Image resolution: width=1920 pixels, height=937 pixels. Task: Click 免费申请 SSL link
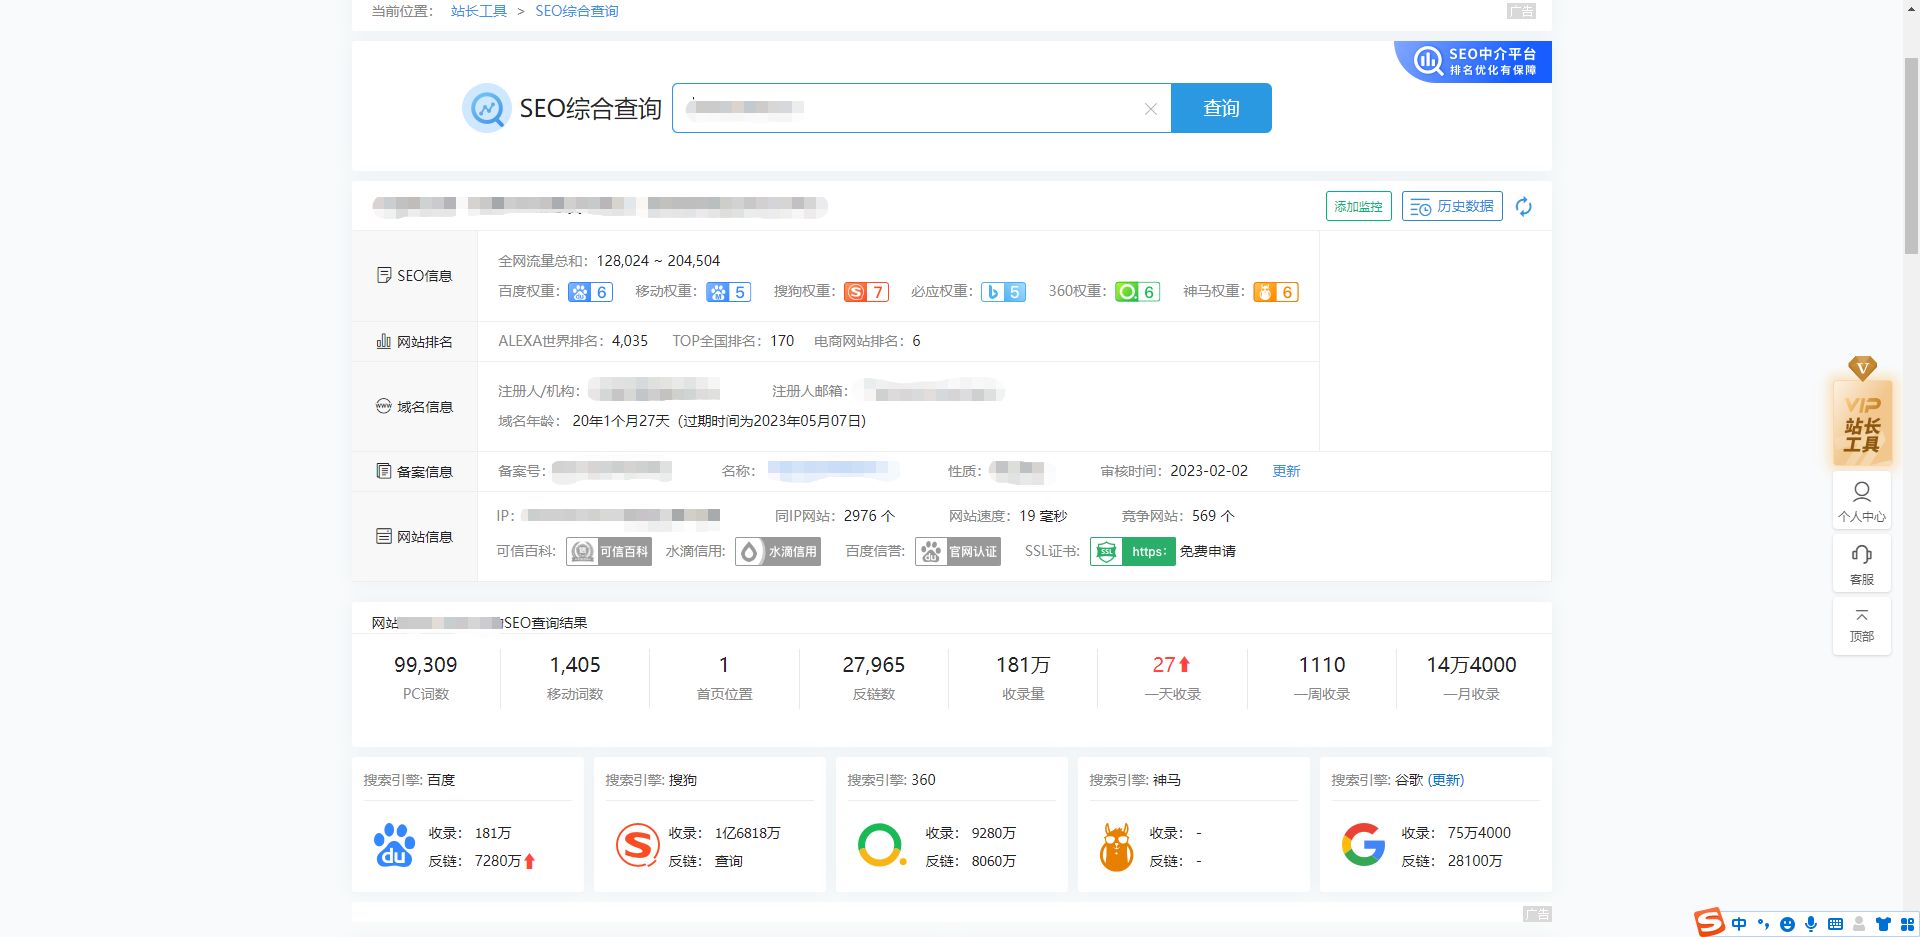coord(1208,551)
